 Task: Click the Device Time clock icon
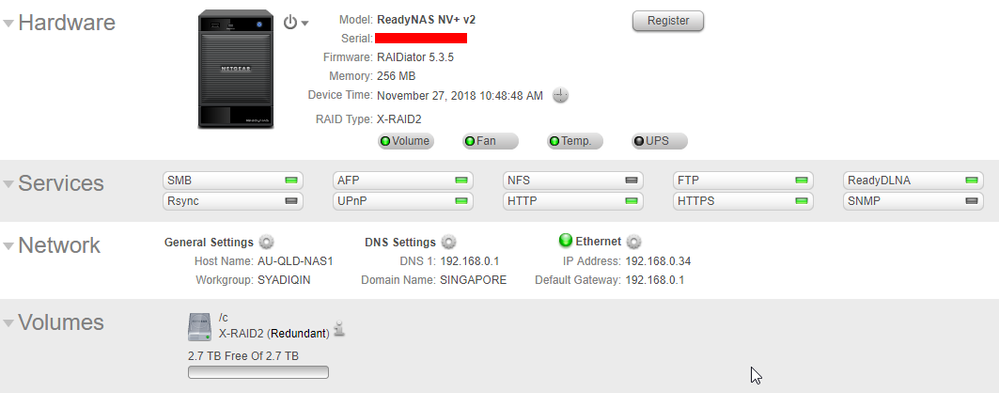coord(560,96)
